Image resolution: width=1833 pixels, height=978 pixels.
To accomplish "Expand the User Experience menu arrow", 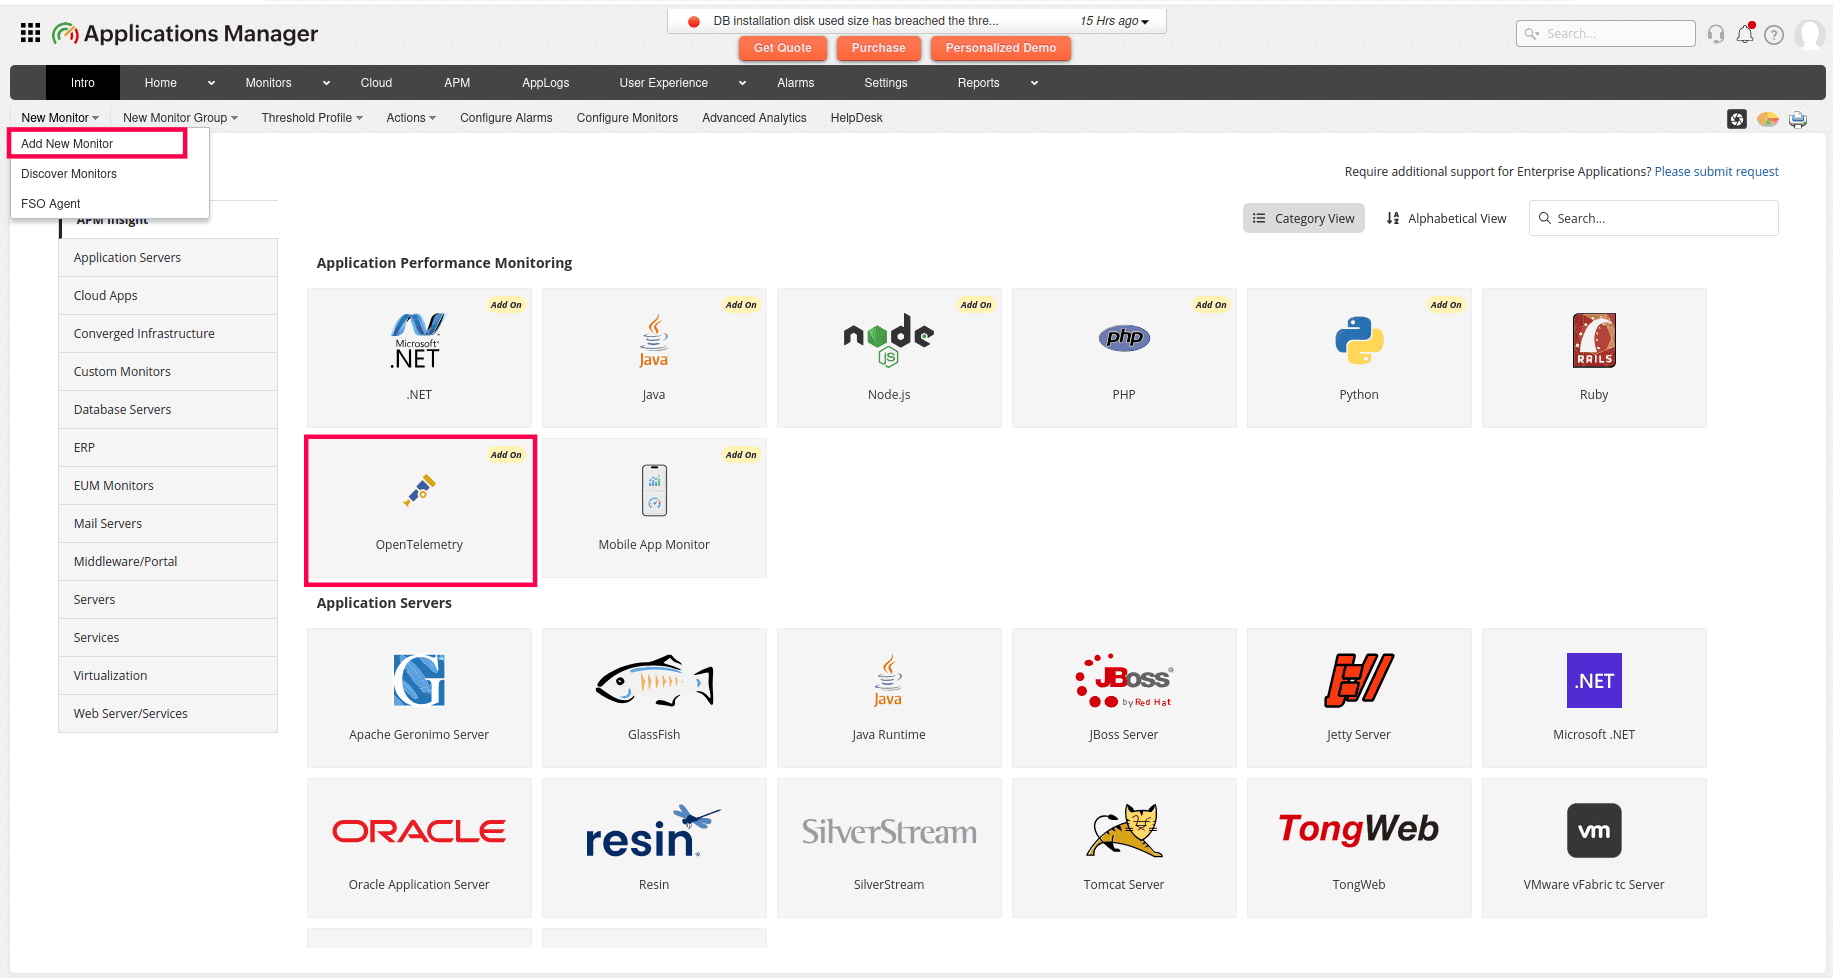I will coord(742,83).
